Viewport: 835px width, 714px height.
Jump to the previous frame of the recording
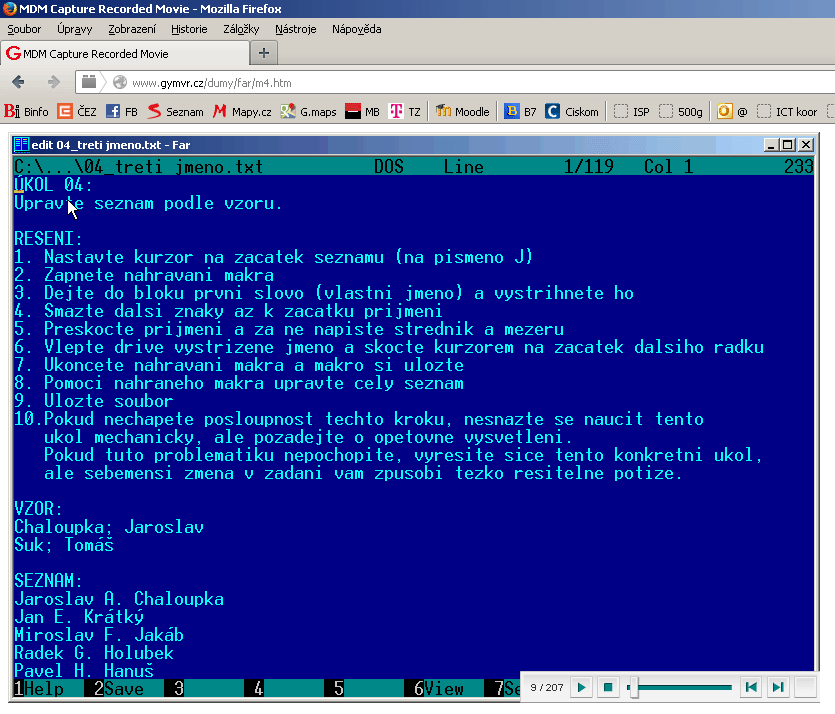(748, 687)
